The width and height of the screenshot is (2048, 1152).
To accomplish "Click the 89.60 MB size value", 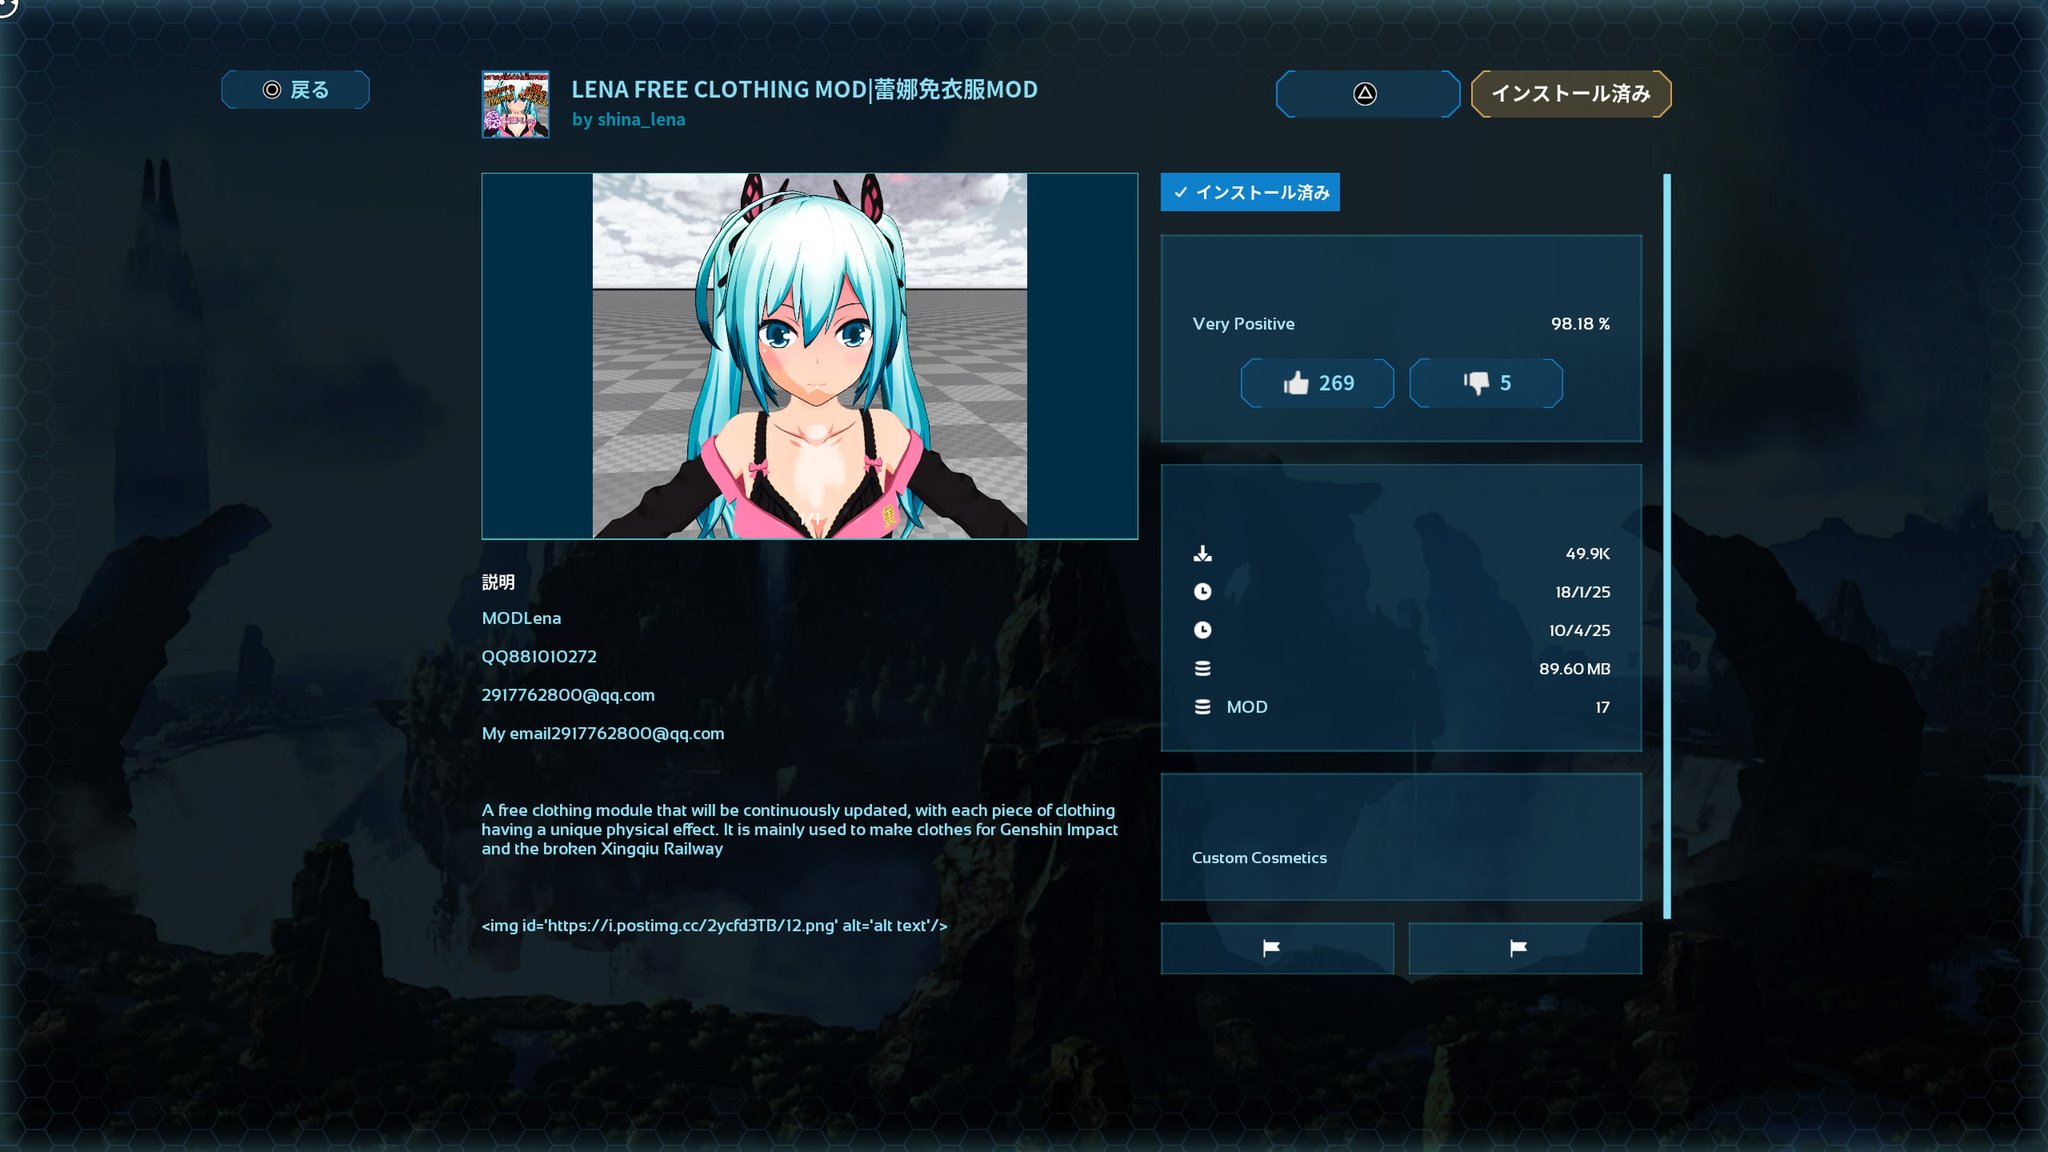I will click(x=1575, y=669).
